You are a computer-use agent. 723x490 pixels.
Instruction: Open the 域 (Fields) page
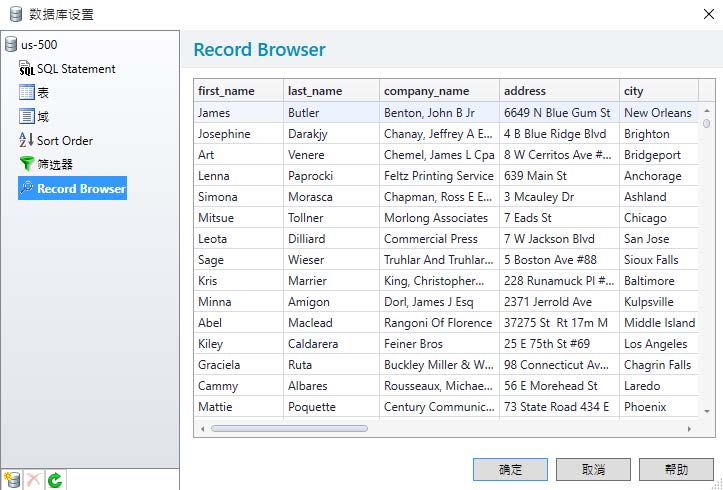point(43,117)
